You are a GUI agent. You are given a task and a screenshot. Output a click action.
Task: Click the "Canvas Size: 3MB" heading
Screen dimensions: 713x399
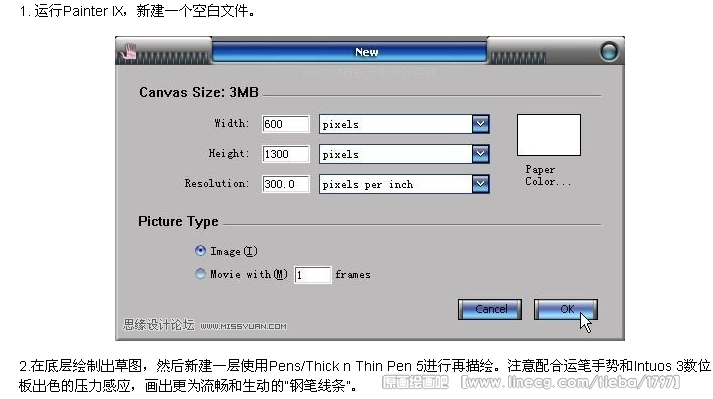click(199, 92)
